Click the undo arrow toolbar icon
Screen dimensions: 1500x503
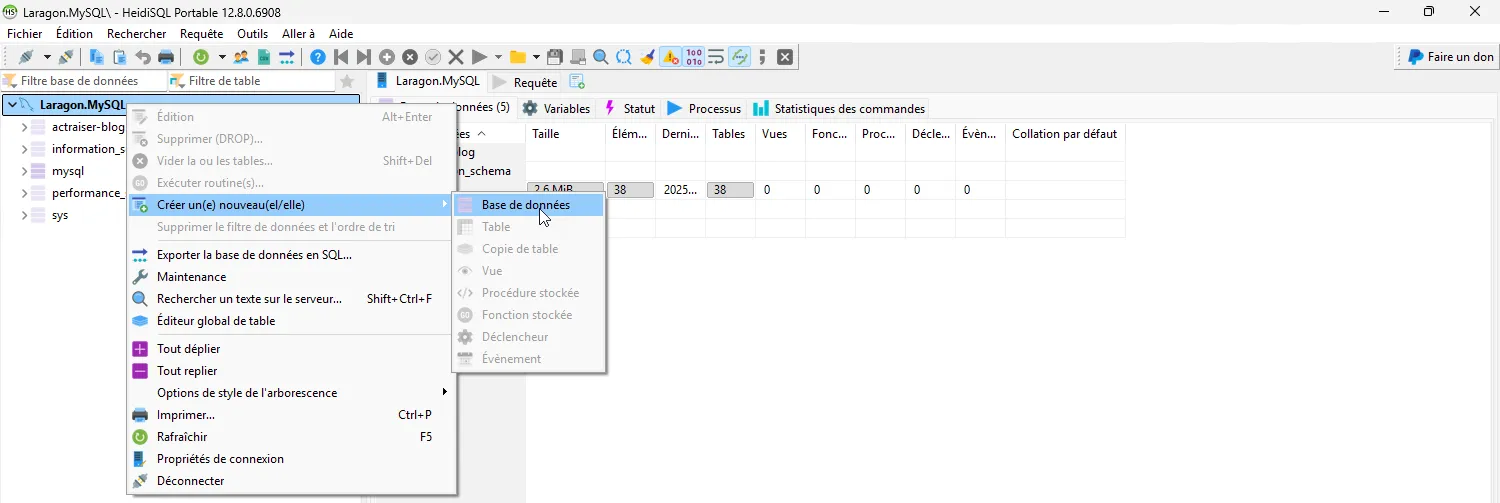(x=143, y=57)
